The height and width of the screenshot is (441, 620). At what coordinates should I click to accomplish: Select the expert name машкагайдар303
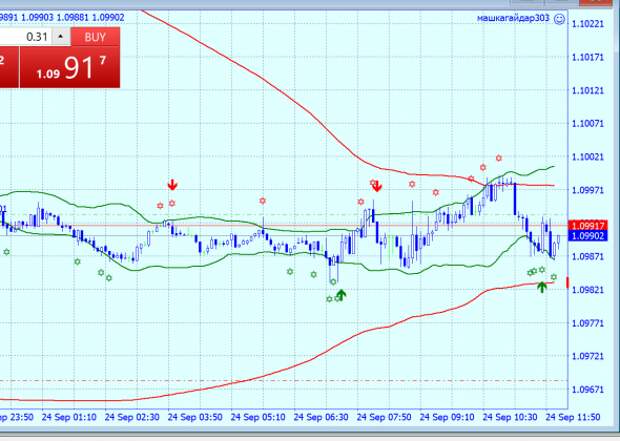click(x=513, y=18)
